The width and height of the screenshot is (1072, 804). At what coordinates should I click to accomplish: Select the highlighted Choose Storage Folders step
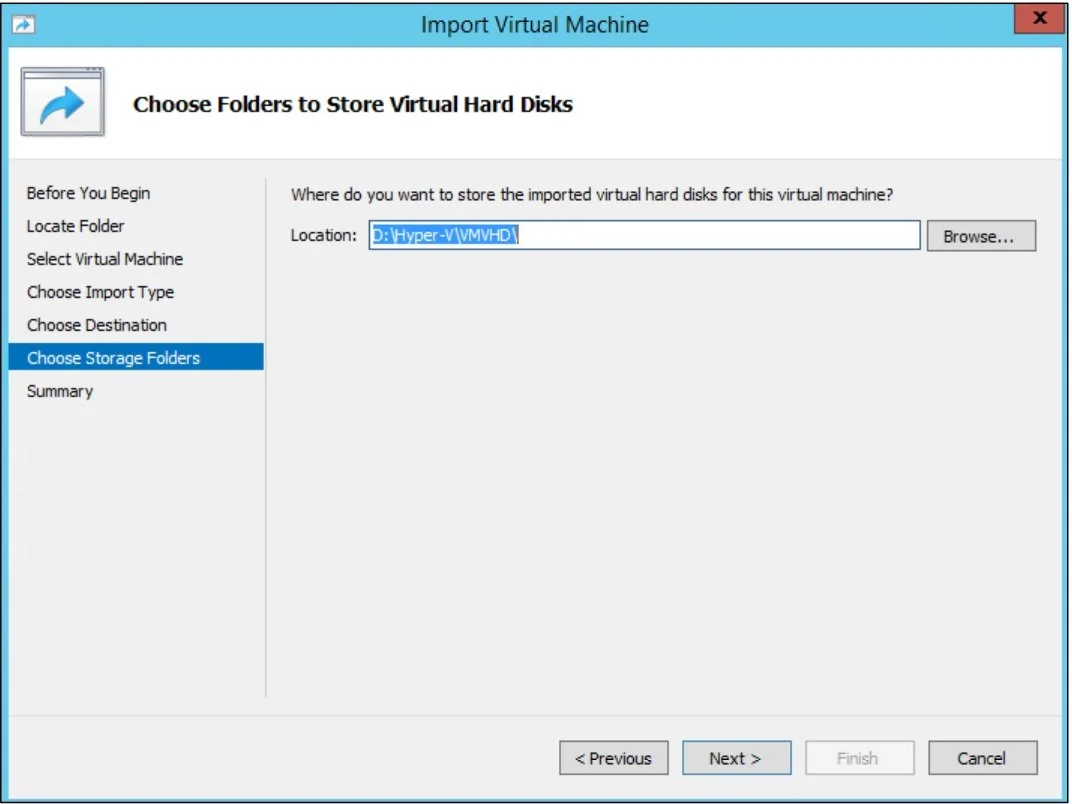point(113,358)
